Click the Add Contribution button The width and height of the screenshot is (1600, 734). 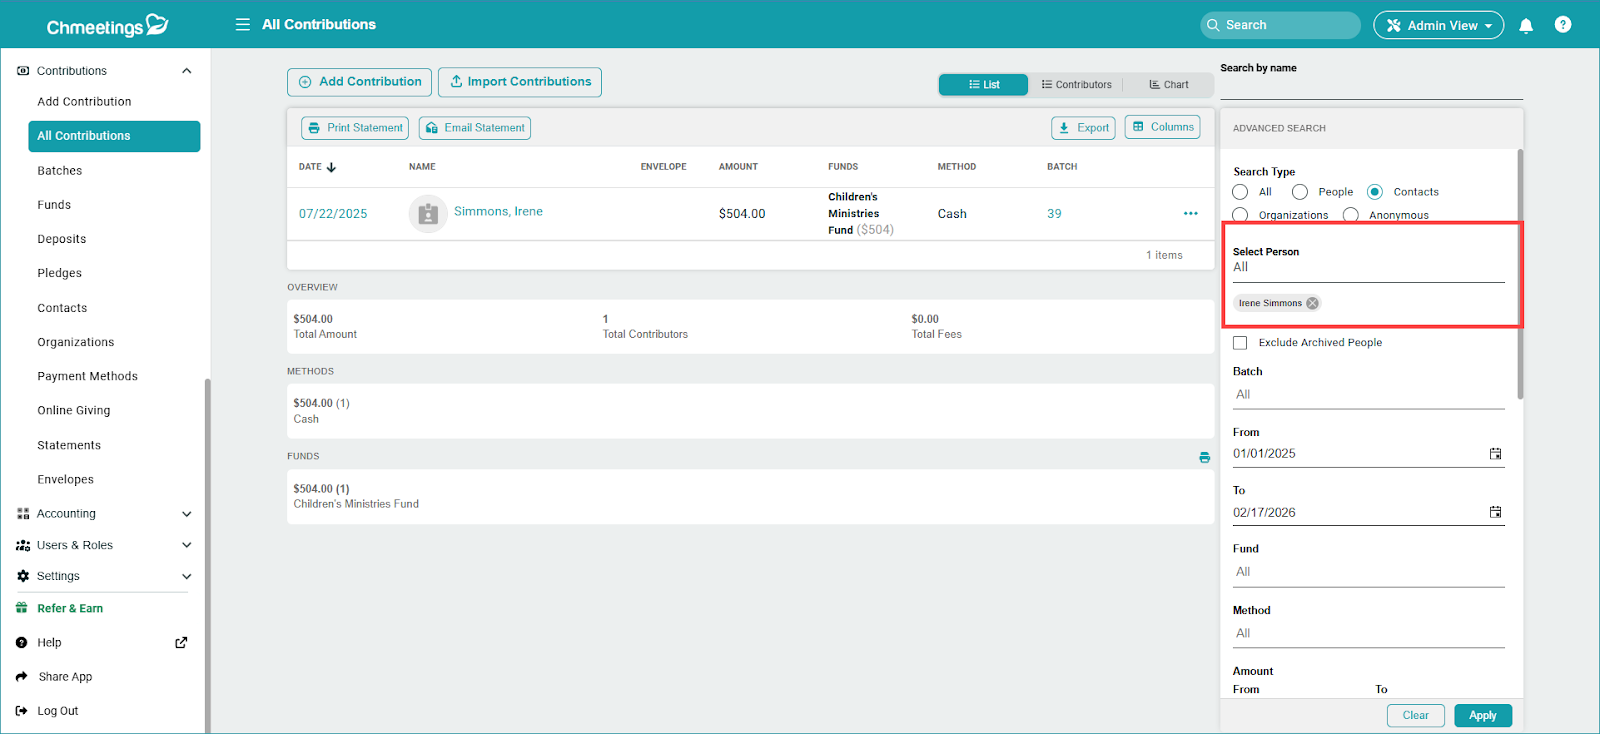pos(360,82)
